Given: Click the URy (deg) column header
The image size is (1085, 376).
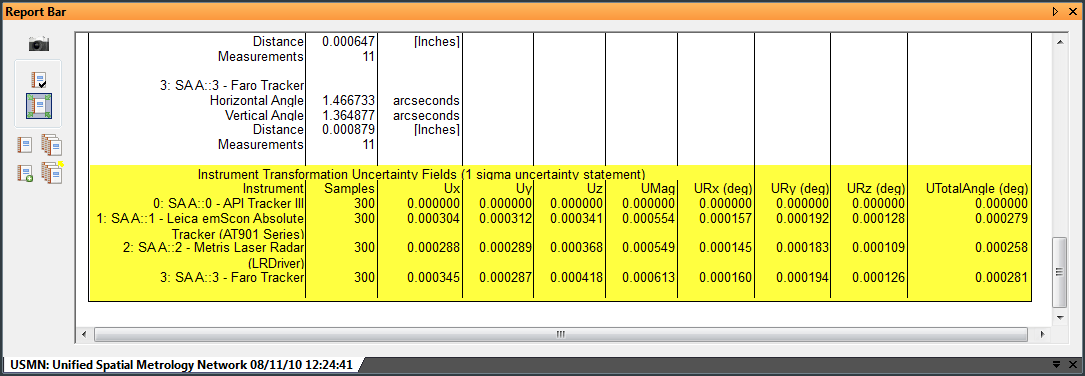Looking at the screenshot, I should pyautogui.click(x=800, y=188).
